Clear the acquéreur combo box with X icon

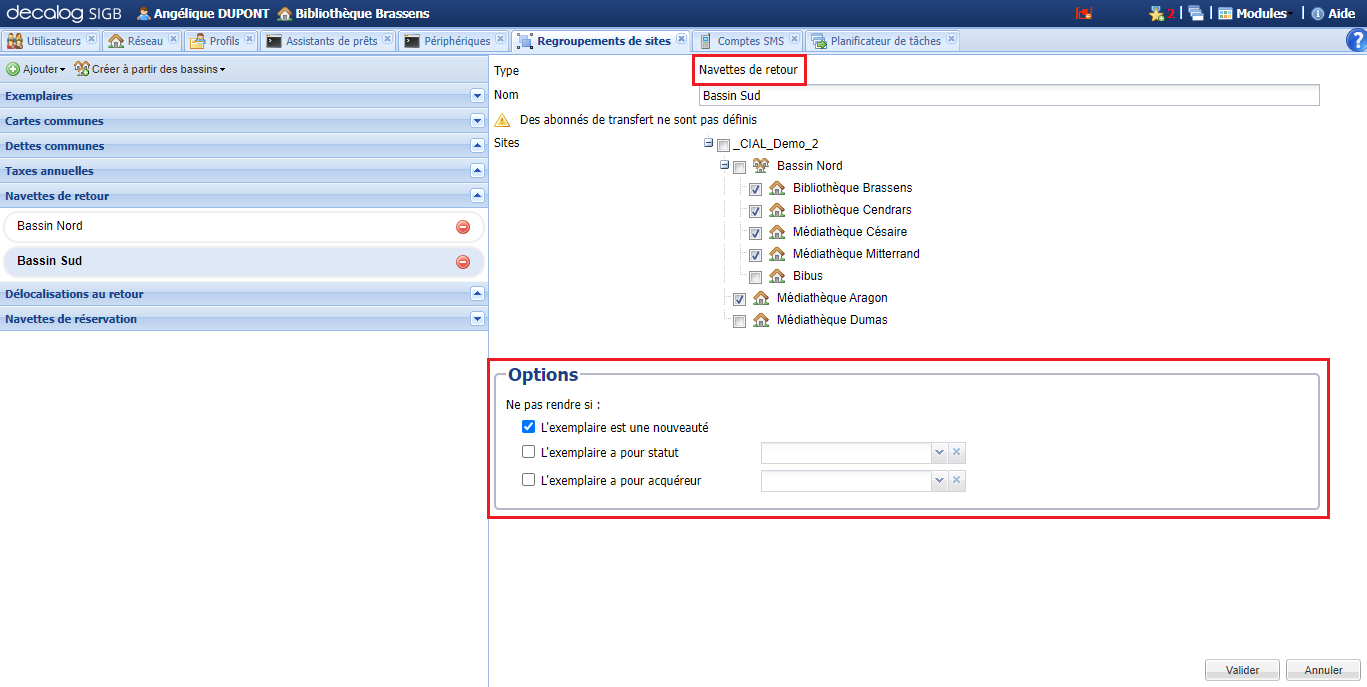pos(956,481)
